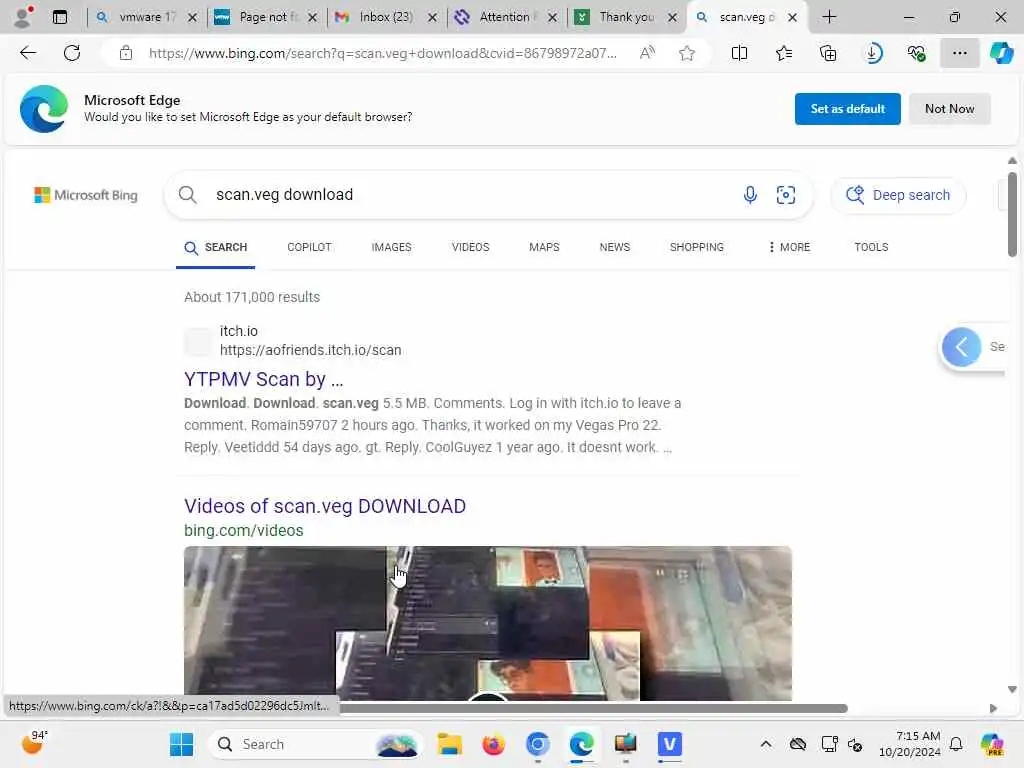Open a new browser tab

coord(829,17)
